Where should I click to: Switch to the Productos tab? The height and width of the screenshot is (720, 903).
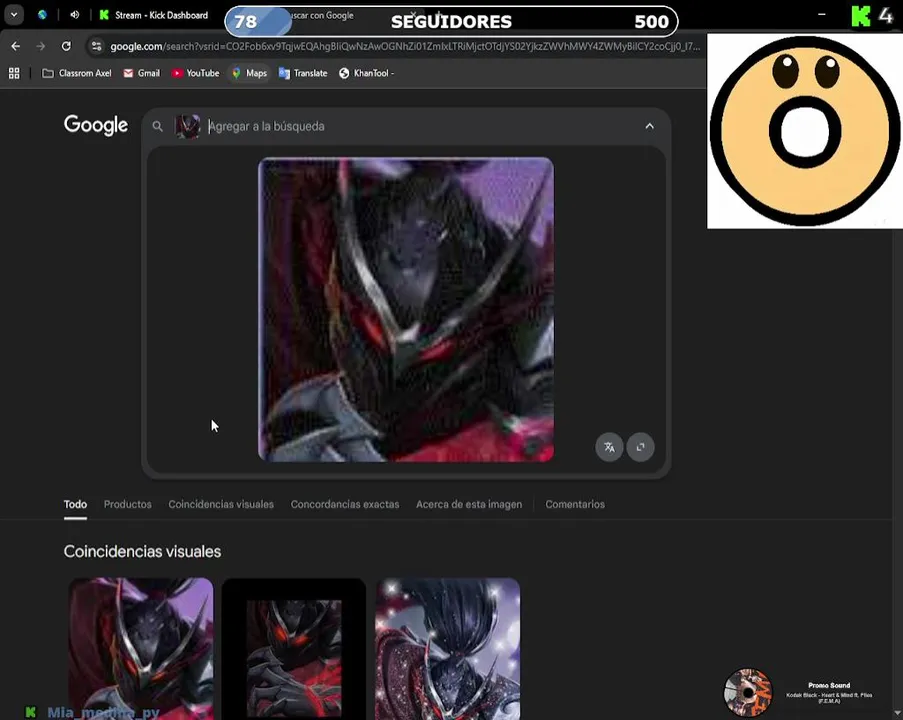pos(128,505)
